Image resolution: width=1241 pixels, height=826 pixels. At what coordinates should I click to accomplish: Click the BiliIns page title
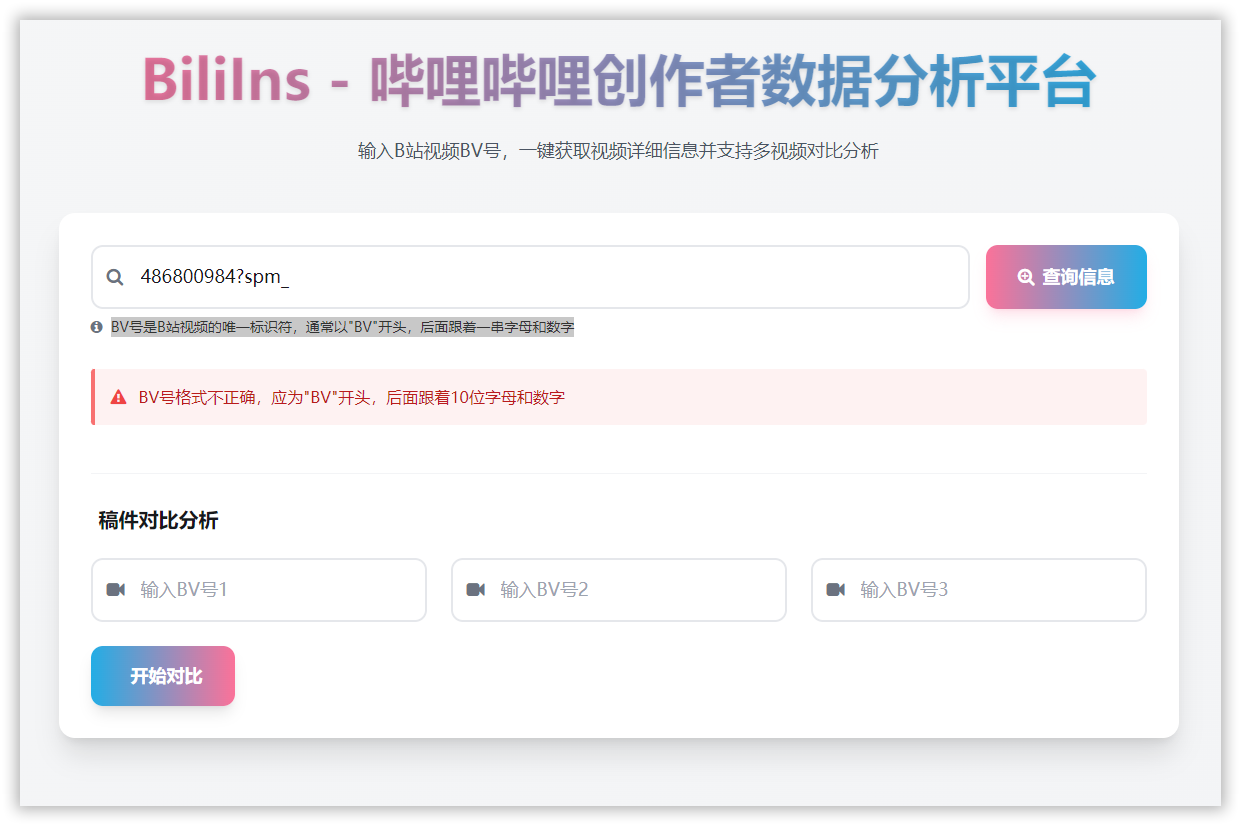(619, 80)
